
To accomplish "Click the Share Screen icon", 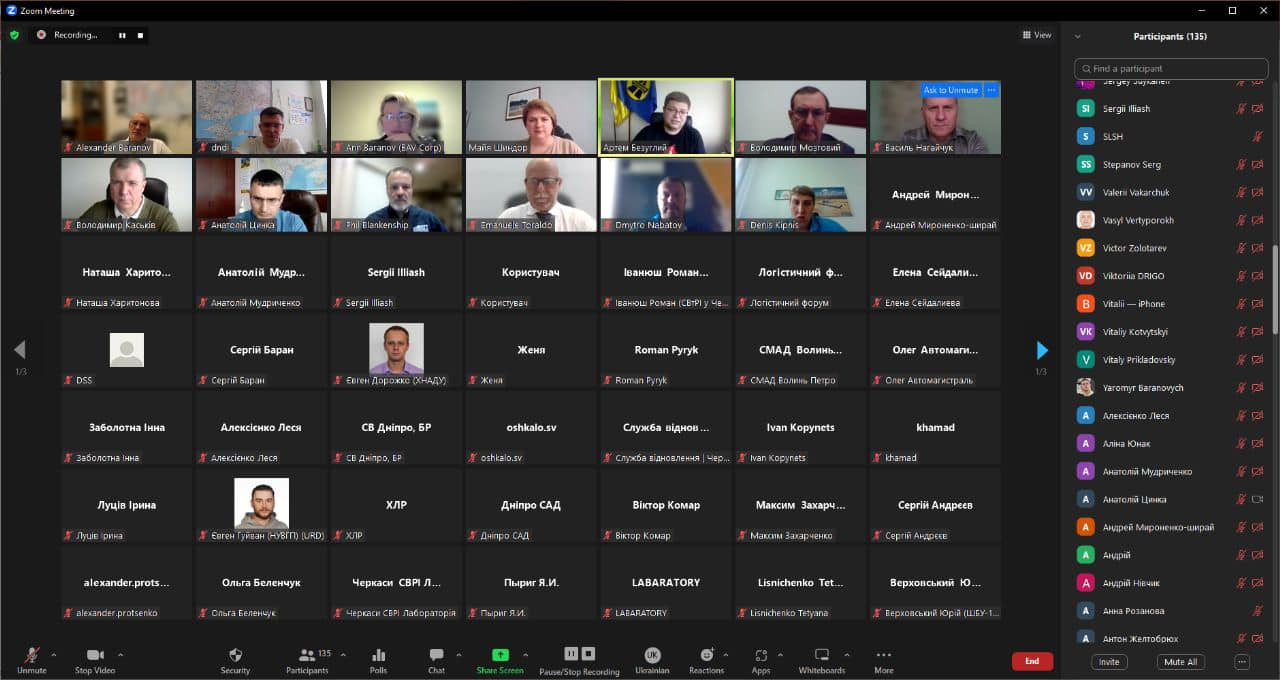I will 500,655.
